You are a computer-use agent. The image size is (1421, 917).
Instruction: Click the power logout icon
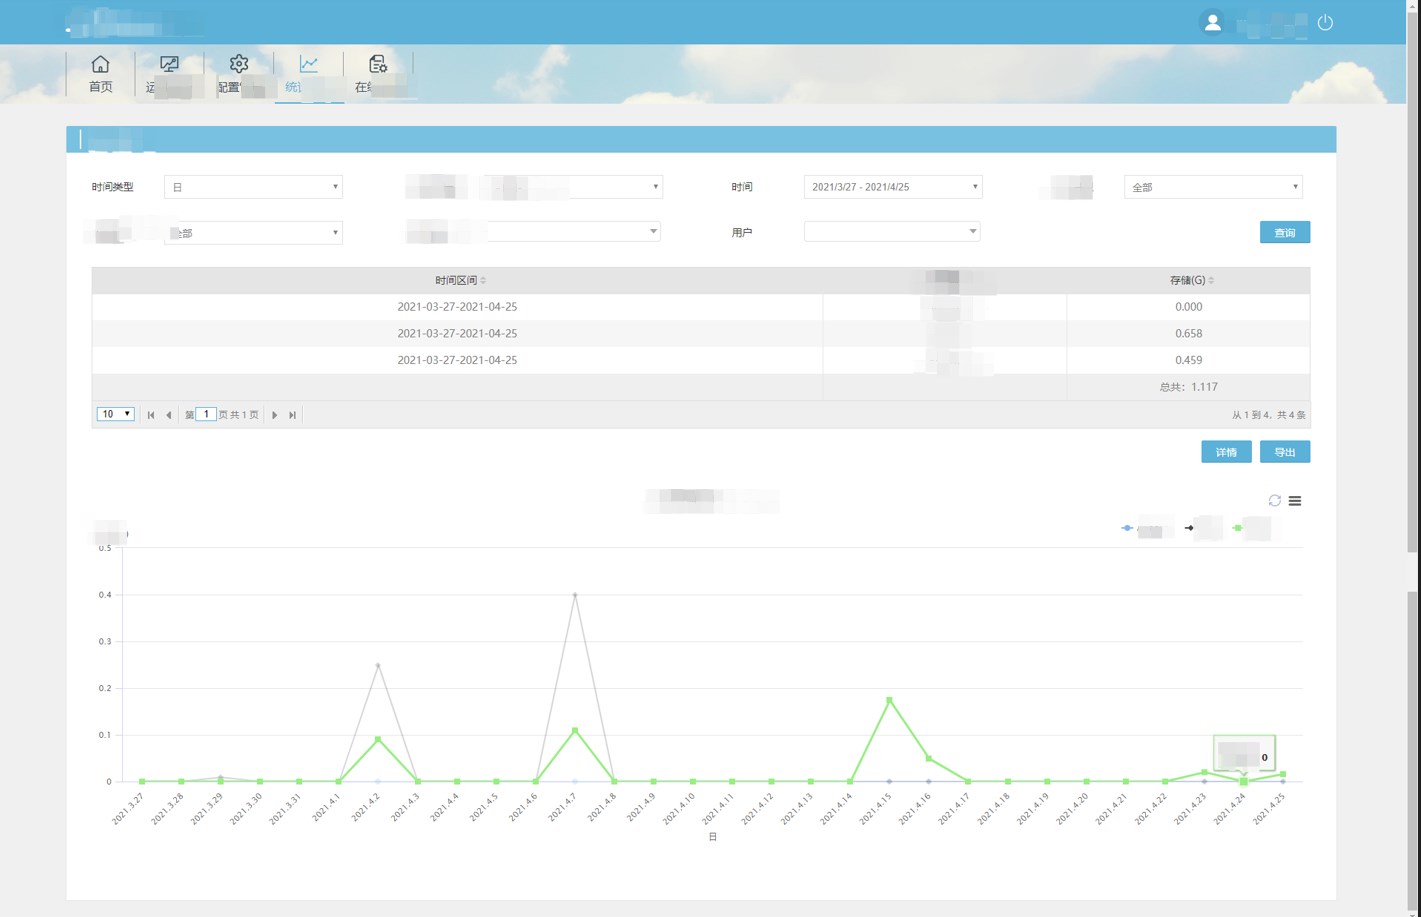(1325, 22)
